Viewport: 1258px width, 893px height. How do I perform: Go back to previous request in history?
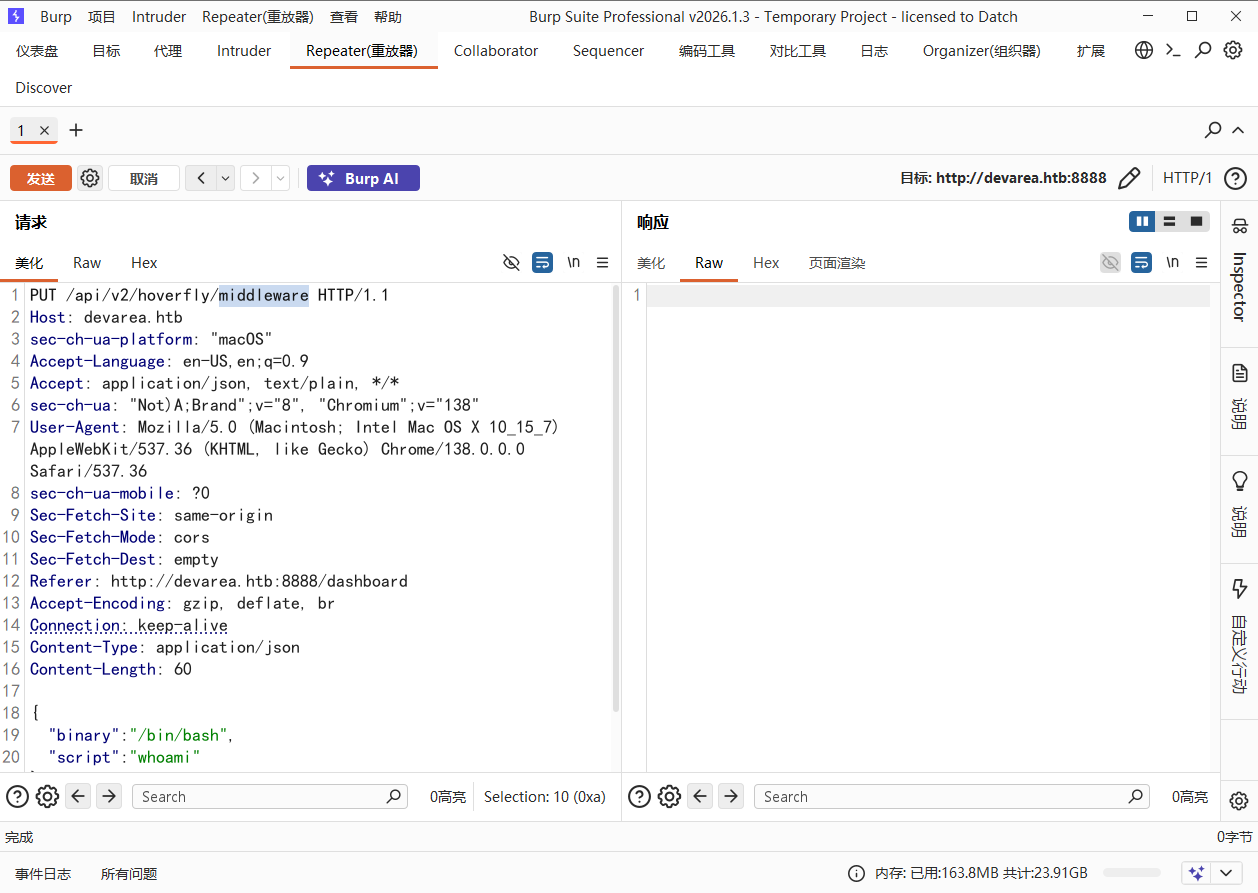click(x=201, y=178)
